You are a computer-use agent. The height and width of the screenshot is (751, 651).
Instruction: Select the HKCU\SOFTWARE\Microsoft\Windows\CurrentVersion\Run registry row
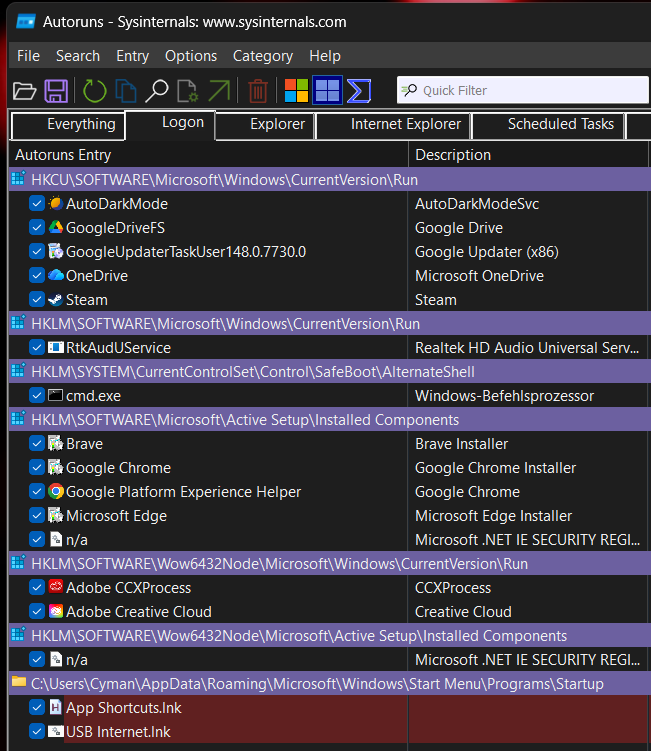point(330,180)
